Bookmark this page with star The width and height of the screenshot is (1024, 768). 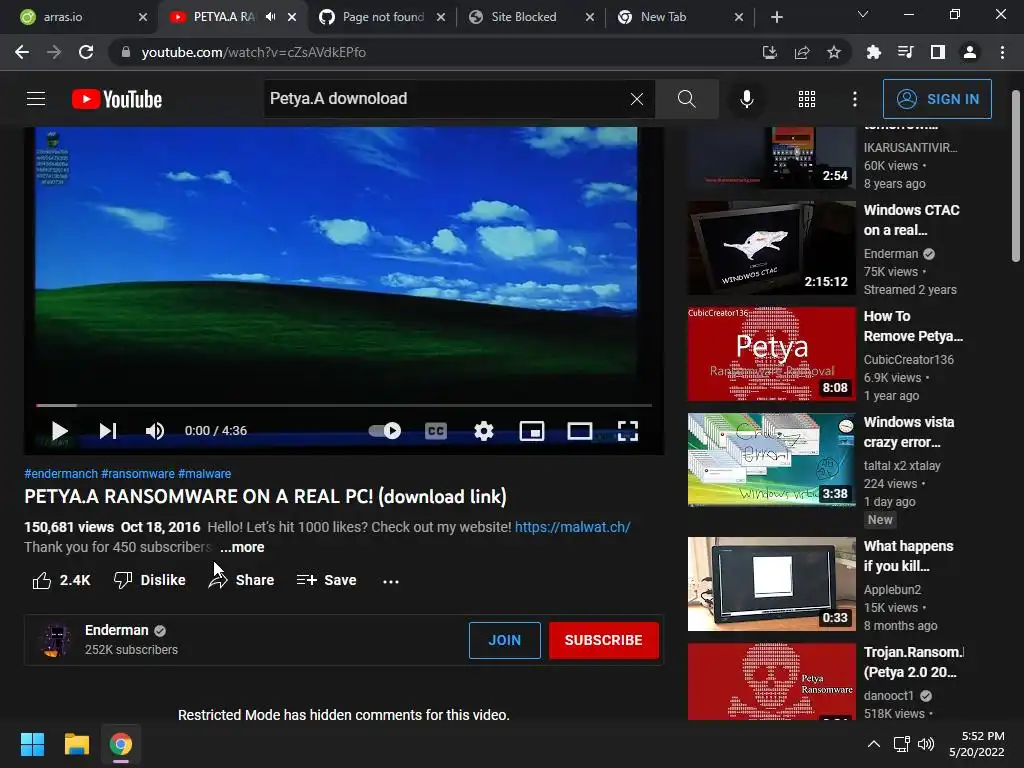click(x=834, y=52)
